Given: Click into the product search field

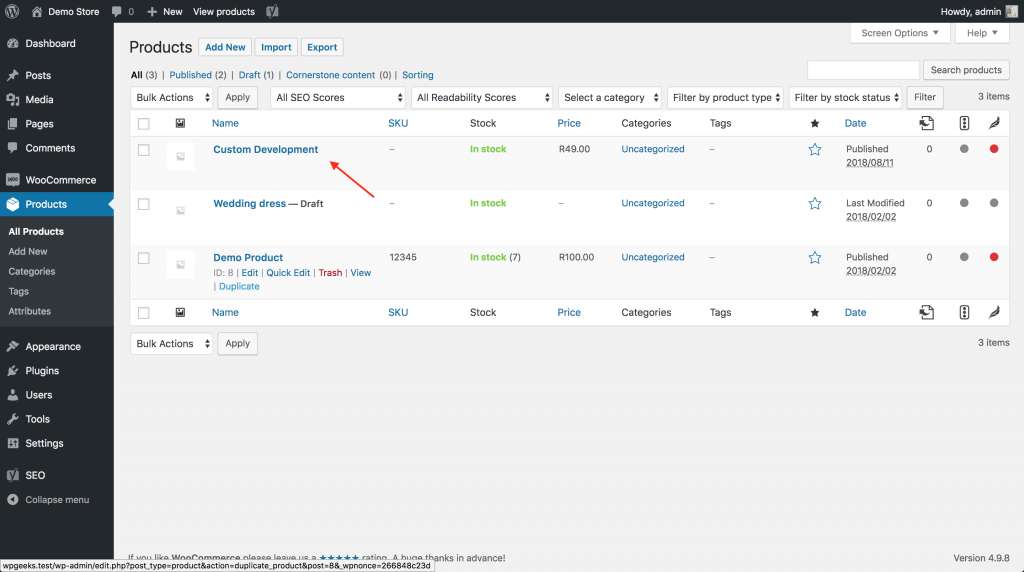Looking at the screenshot, I should [x=863, y=70].
